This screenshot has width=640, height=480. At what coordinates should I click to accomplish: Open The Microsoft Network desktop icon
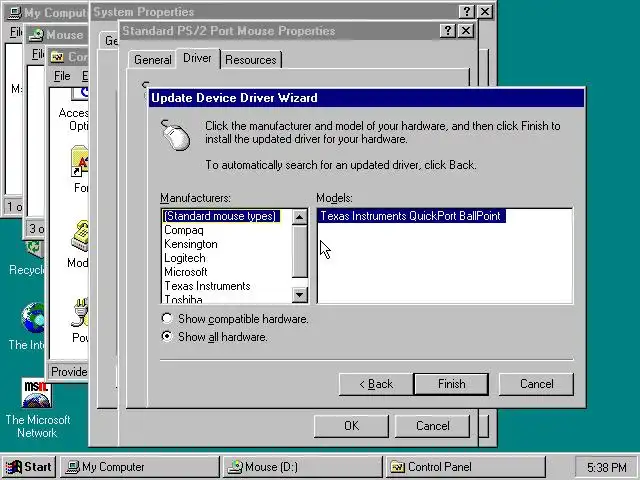tap(37, 407)
